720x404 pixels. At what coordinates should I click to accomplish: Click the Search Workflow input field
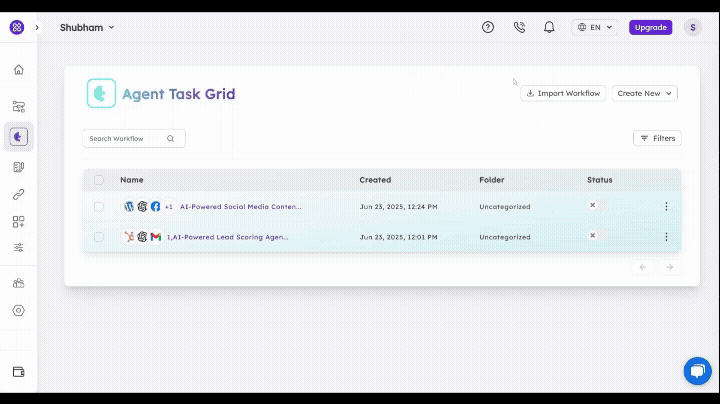coord(126,139)
